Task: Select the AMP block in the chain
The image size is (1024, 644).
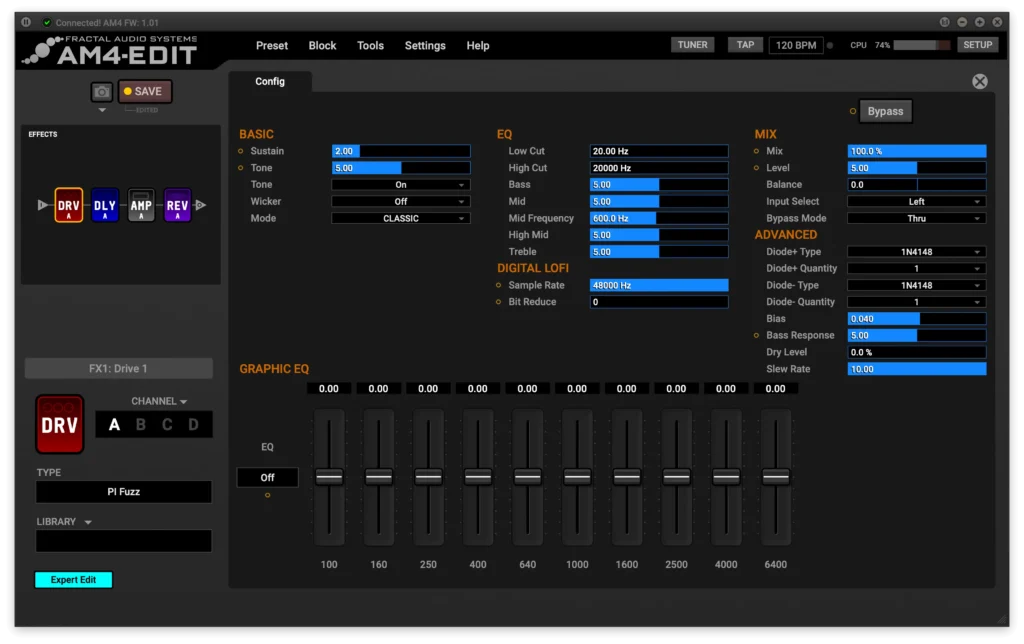Action: coord(141,205)
